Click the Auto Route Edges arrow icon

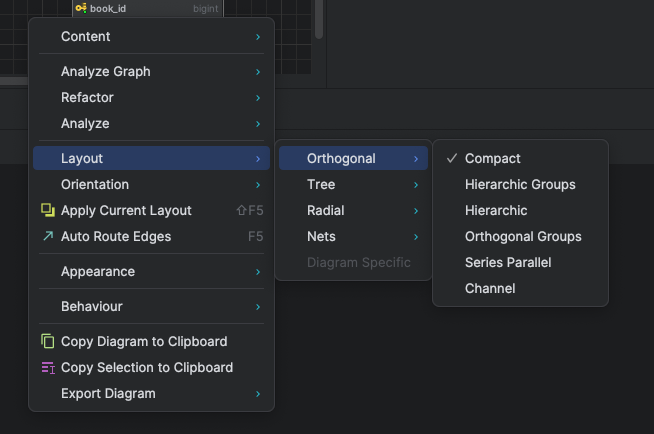coord(47,236)
